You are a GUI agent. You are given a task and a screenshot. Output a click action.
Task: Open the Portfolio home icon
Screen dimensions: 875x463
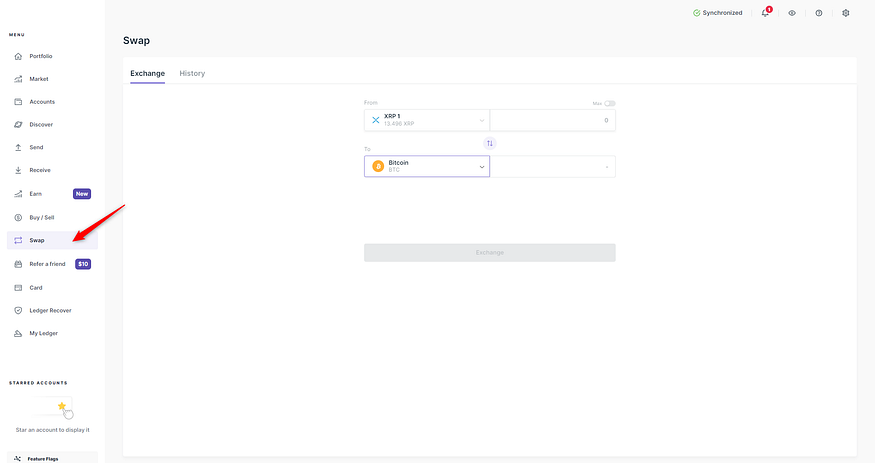(18, 56)
